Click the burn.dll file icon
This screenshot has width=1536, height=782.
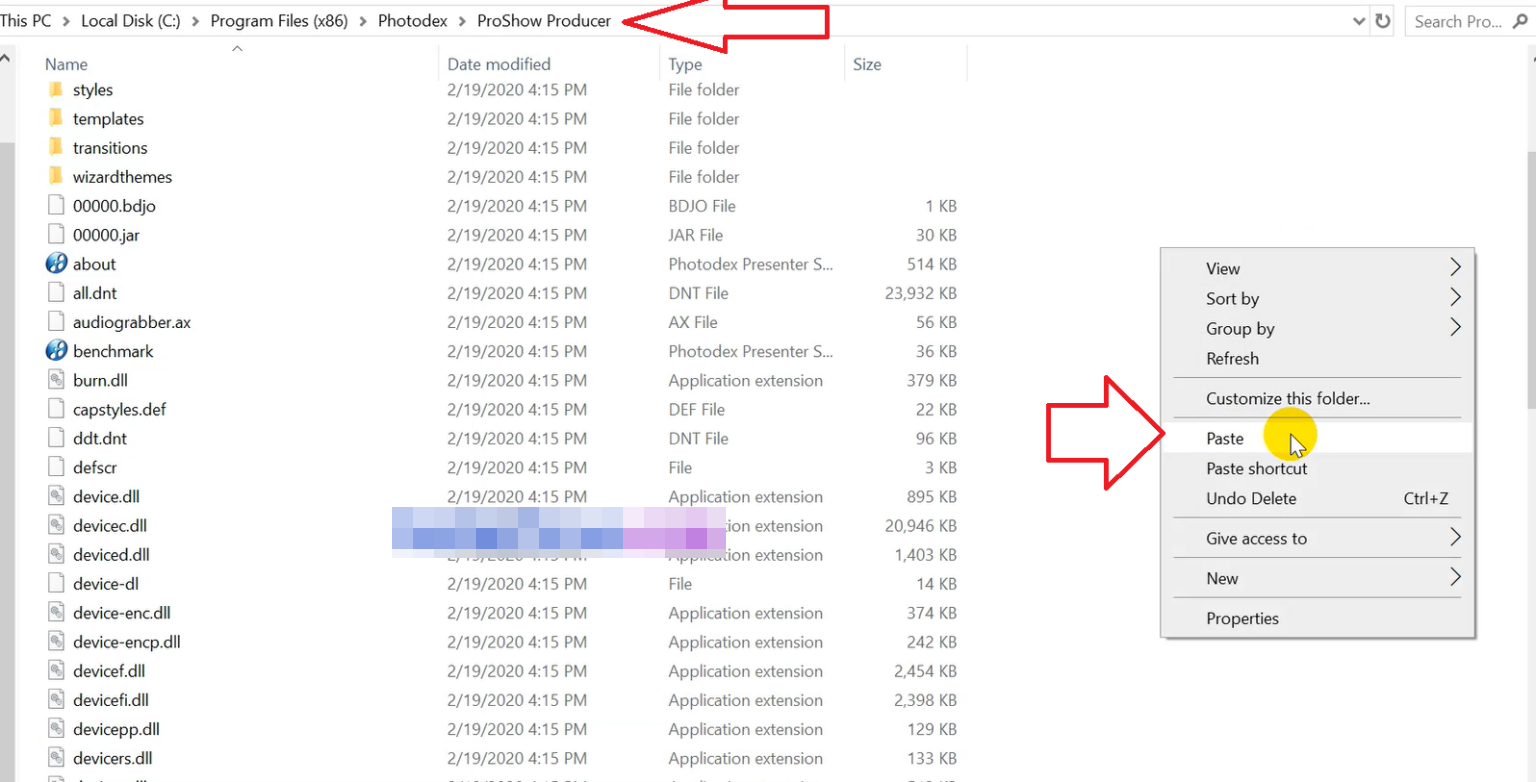pos(56,380)
